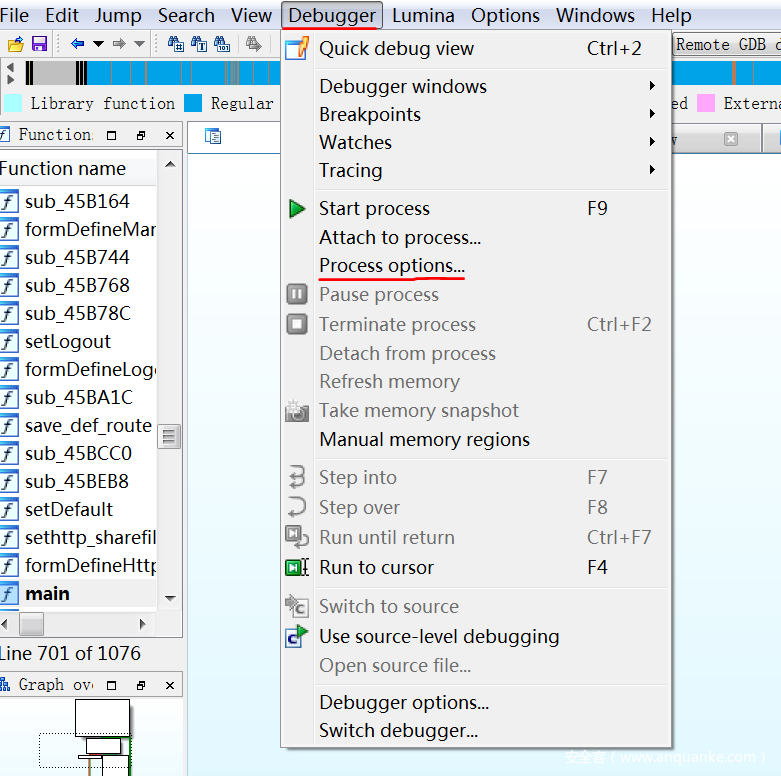Screen dimensions: 781x776
Task: Click the Step over icon
Action: click(x=297, y=507)
